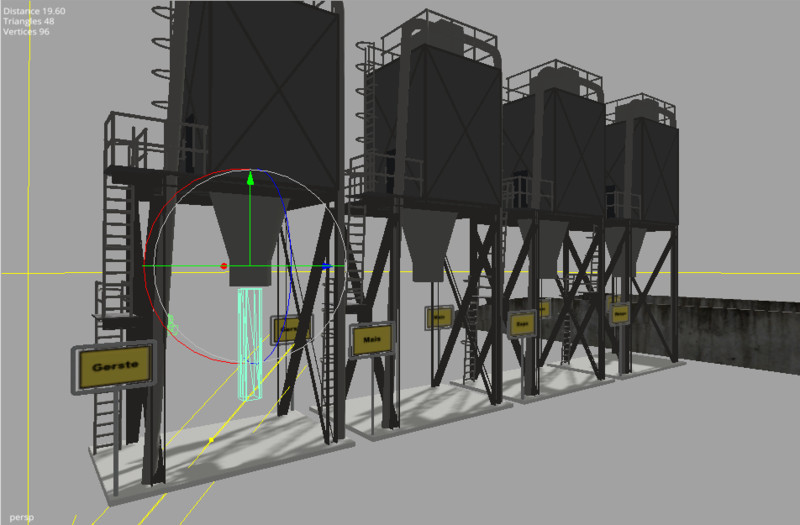This screenshot has height=525, width=800.
Task: Click the yellow point on the diagonal line
Action: point(211,439)
